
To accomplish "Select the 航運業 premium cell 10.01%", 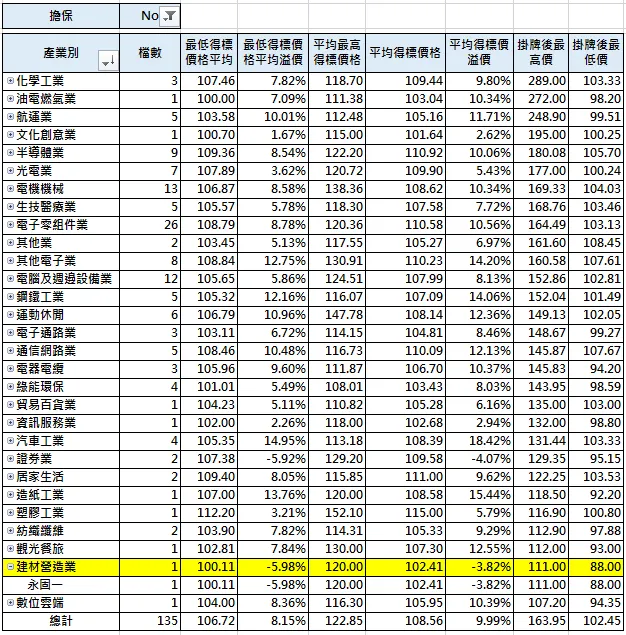I will coord(273,117).
